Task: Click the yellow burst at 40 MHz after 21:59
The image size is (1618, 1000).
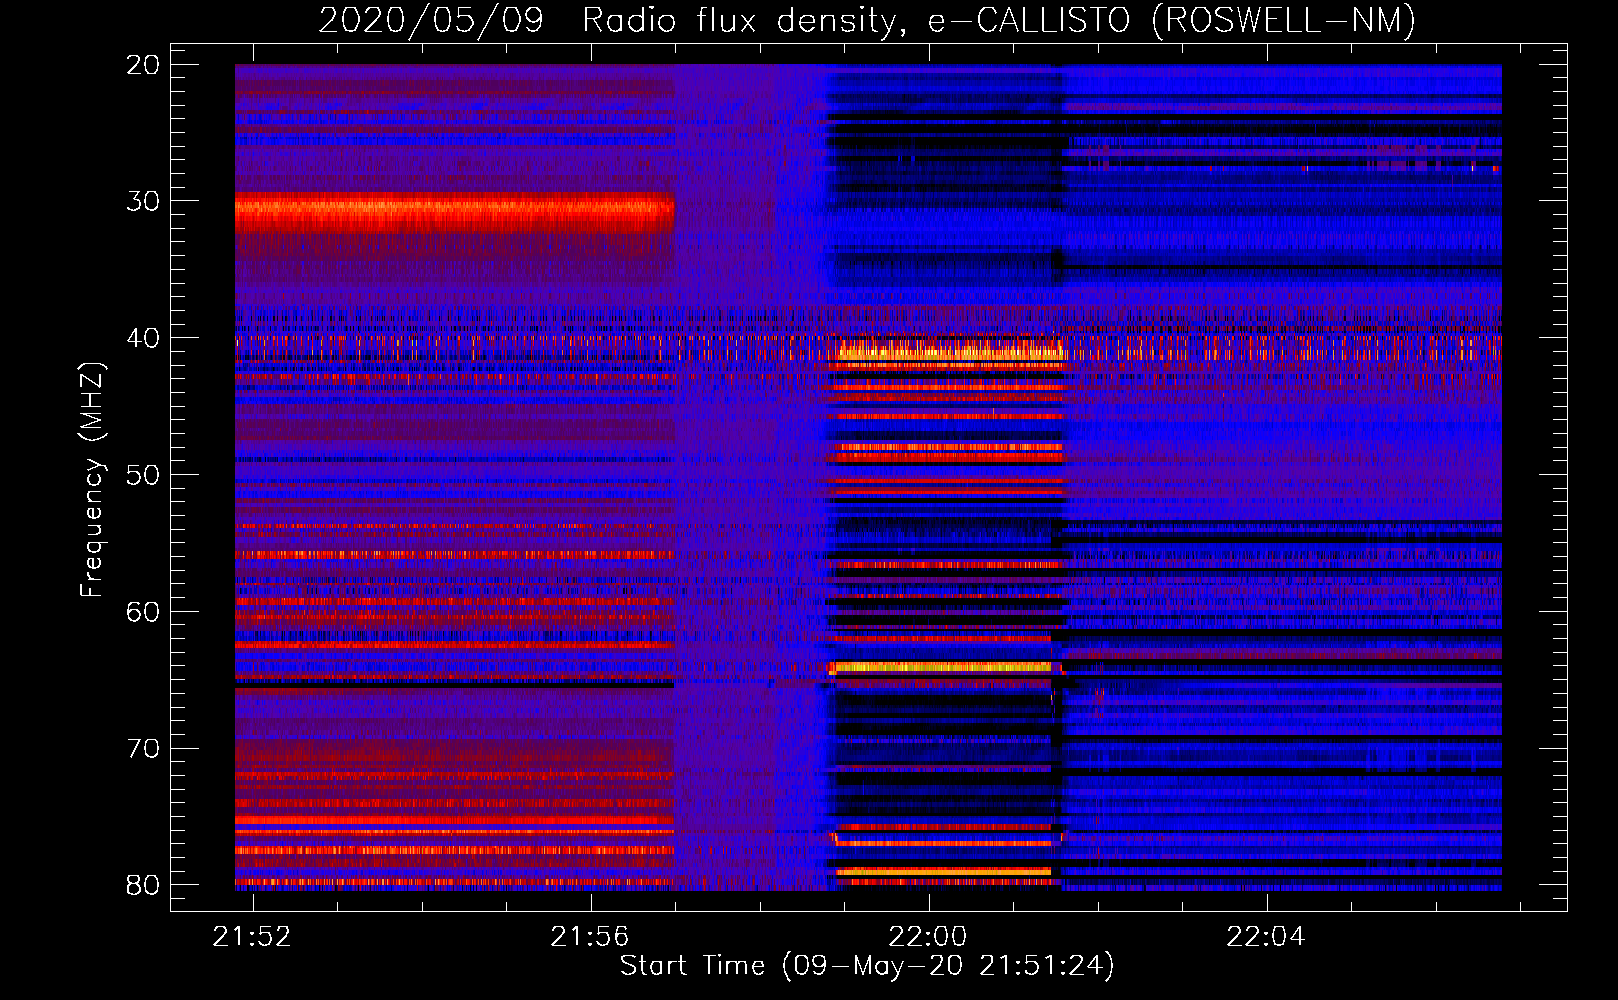Action: [950, 350]
